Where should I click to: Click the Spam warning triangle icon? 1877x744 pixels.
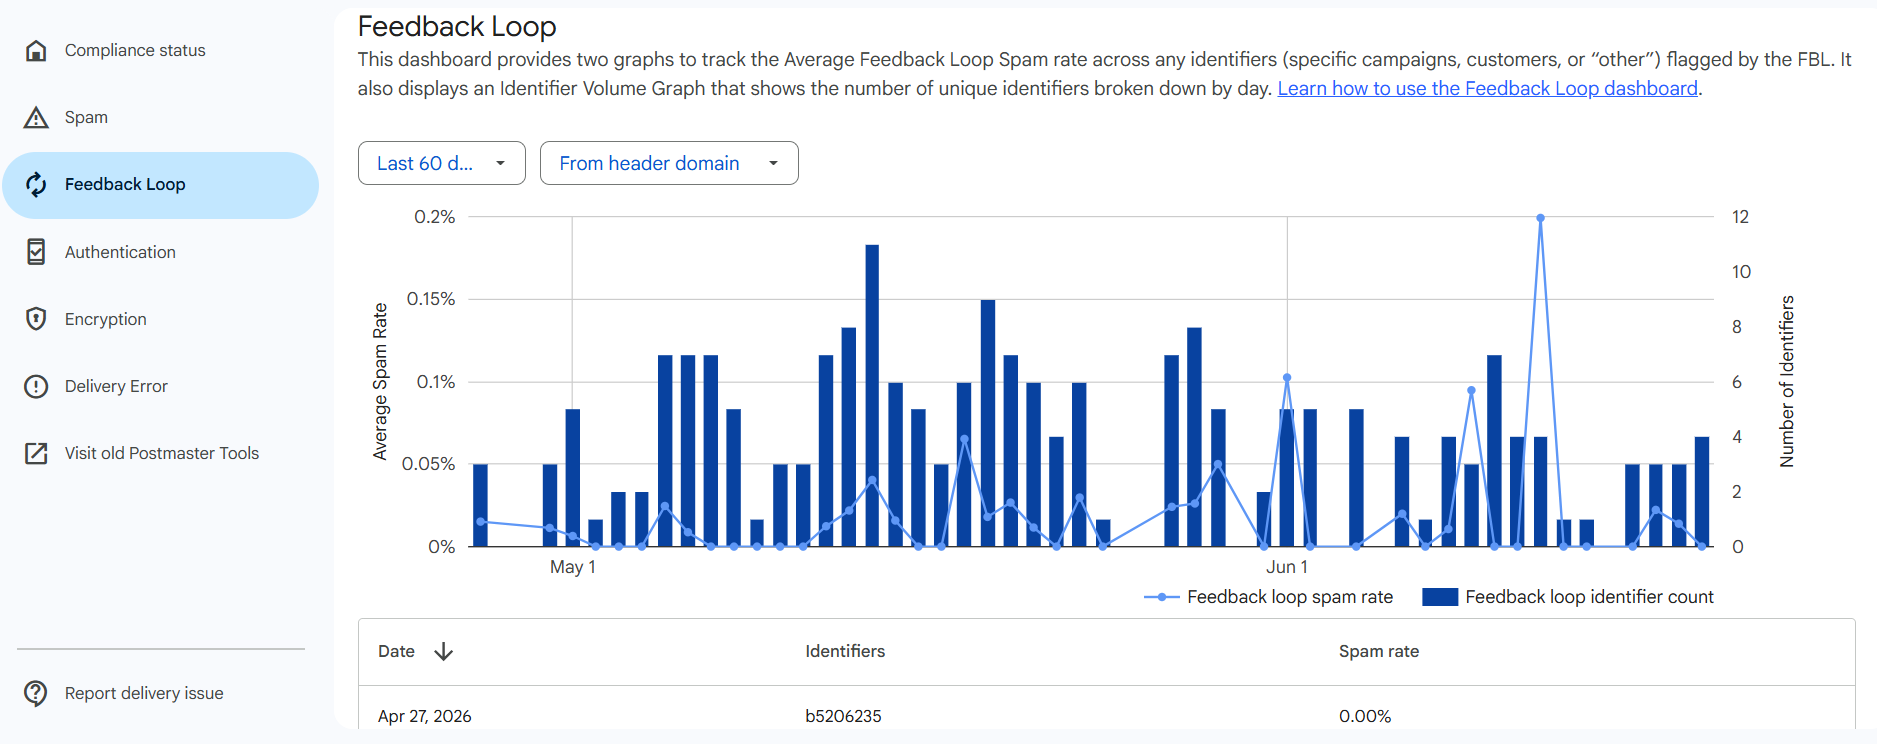point(36,117)
